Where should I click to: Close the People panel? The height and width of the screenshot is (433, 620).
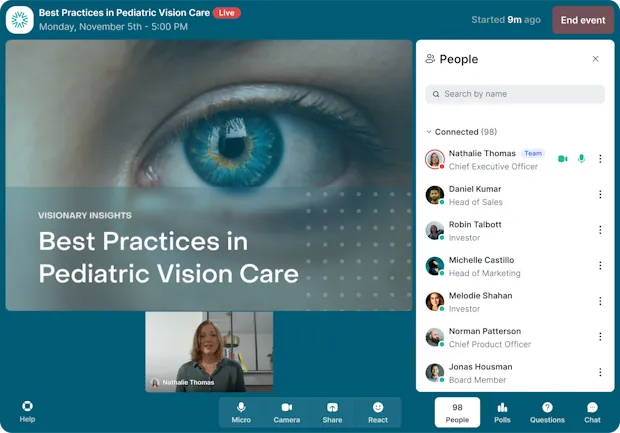tap(595, 59)
